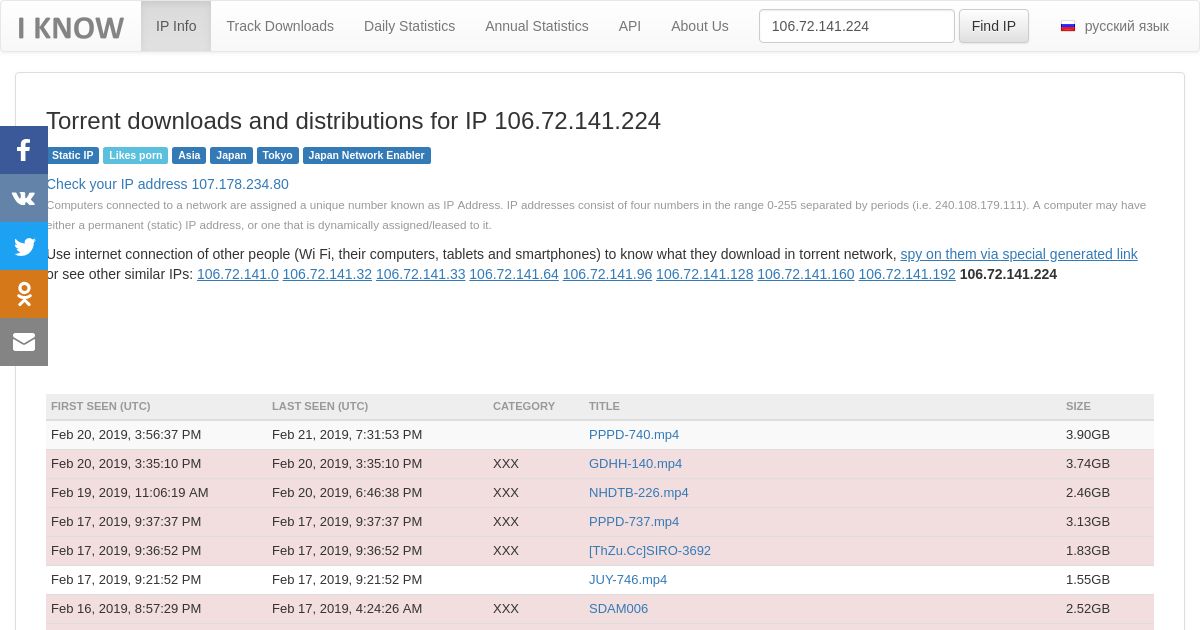1200x630 pixels.
Task: Check your IP address 107.178.234.80
Action: pos(167,184)
